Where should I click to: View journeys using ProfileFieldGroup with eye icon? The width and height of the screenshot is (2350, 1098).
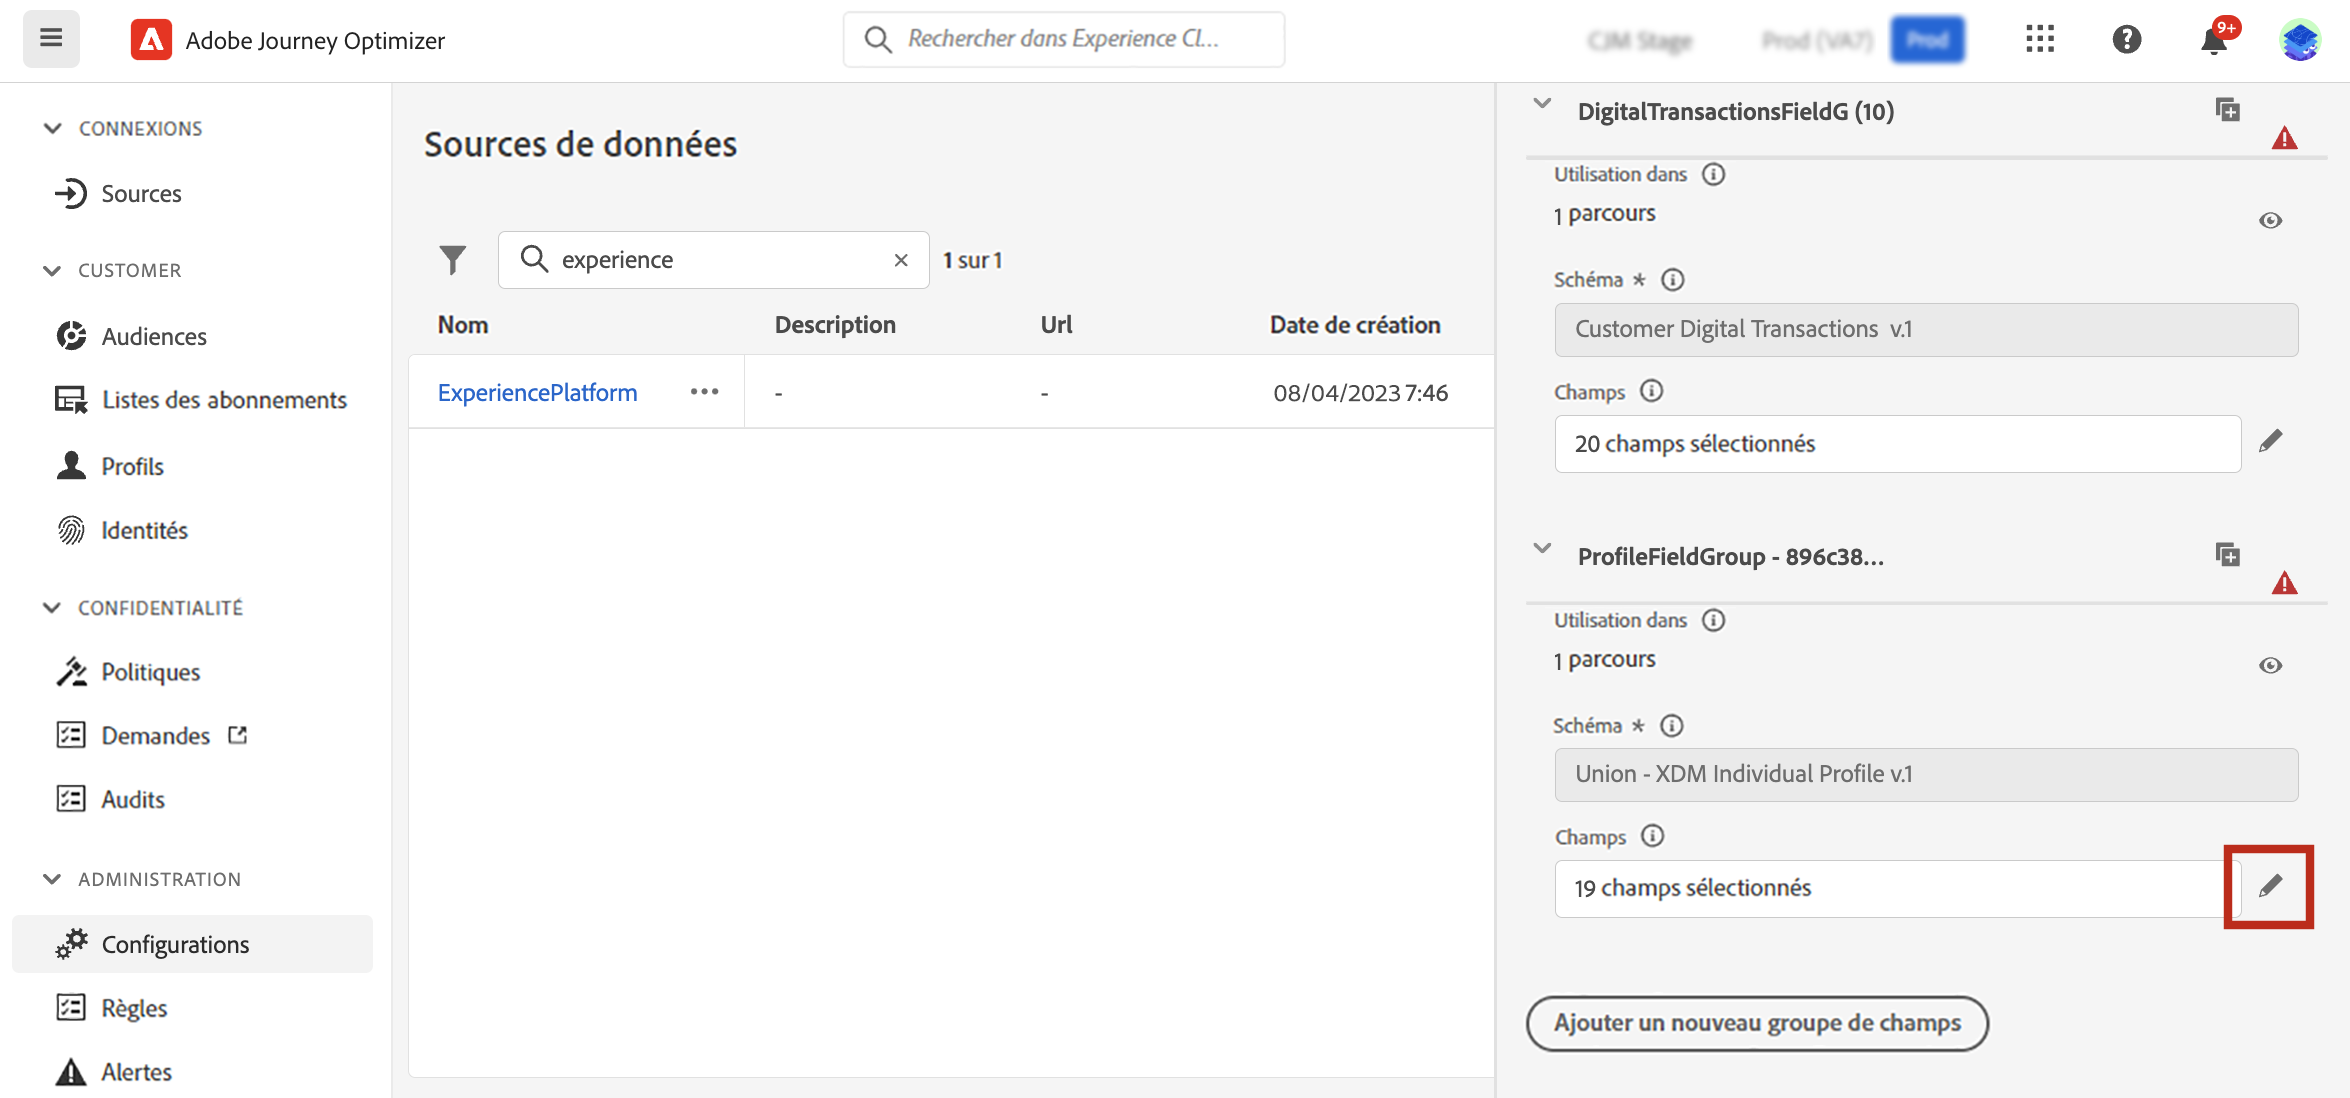(x=2270, y=665)
